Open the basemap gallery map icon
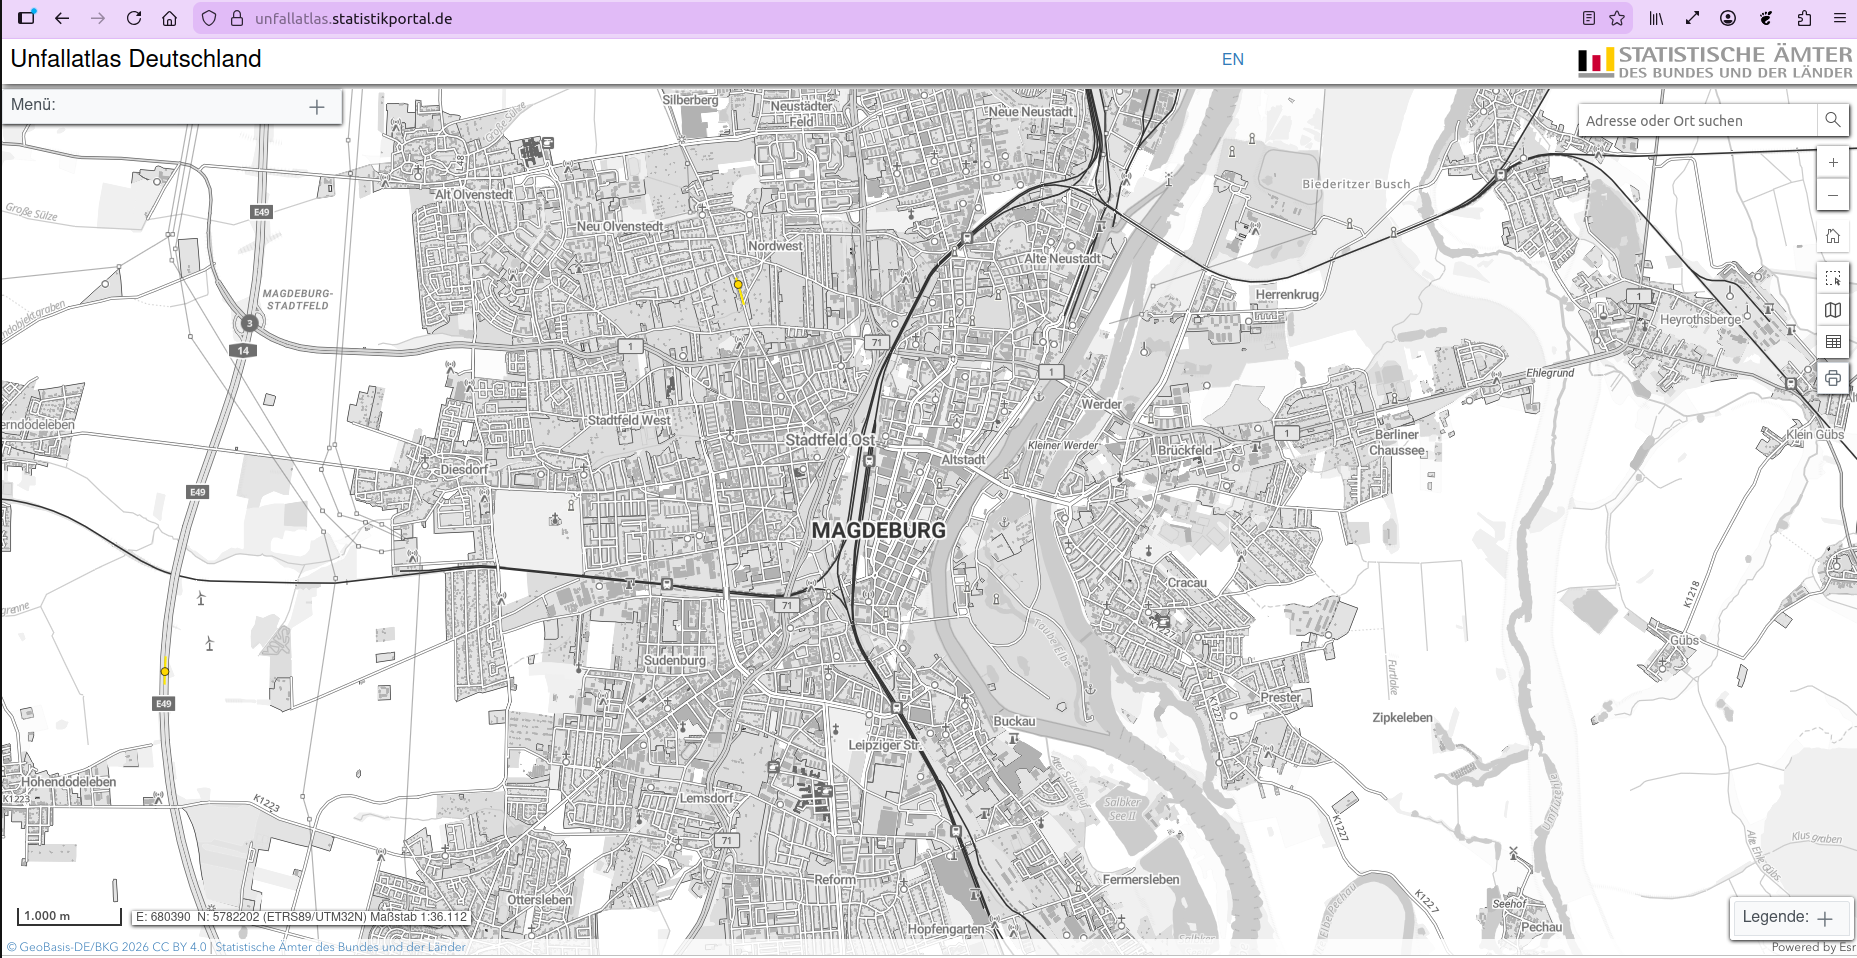1857x958 pixels. point(1833,310)
